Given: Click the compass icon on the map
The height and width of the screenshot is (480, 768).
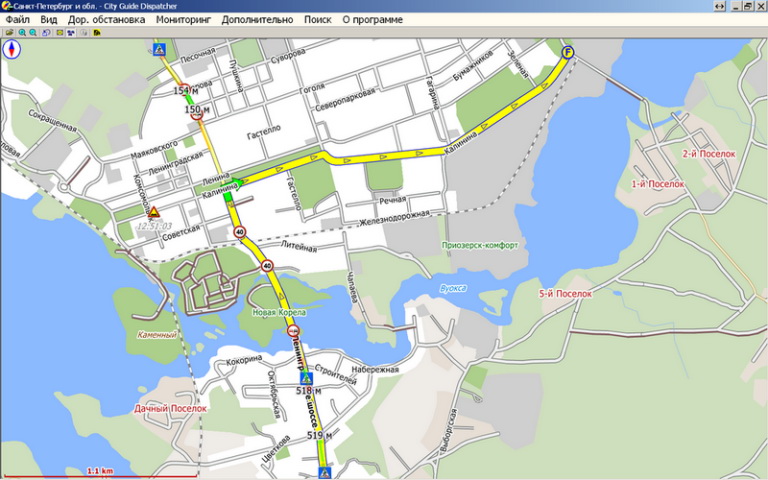Looking at the screenshot, I should 12,49.
